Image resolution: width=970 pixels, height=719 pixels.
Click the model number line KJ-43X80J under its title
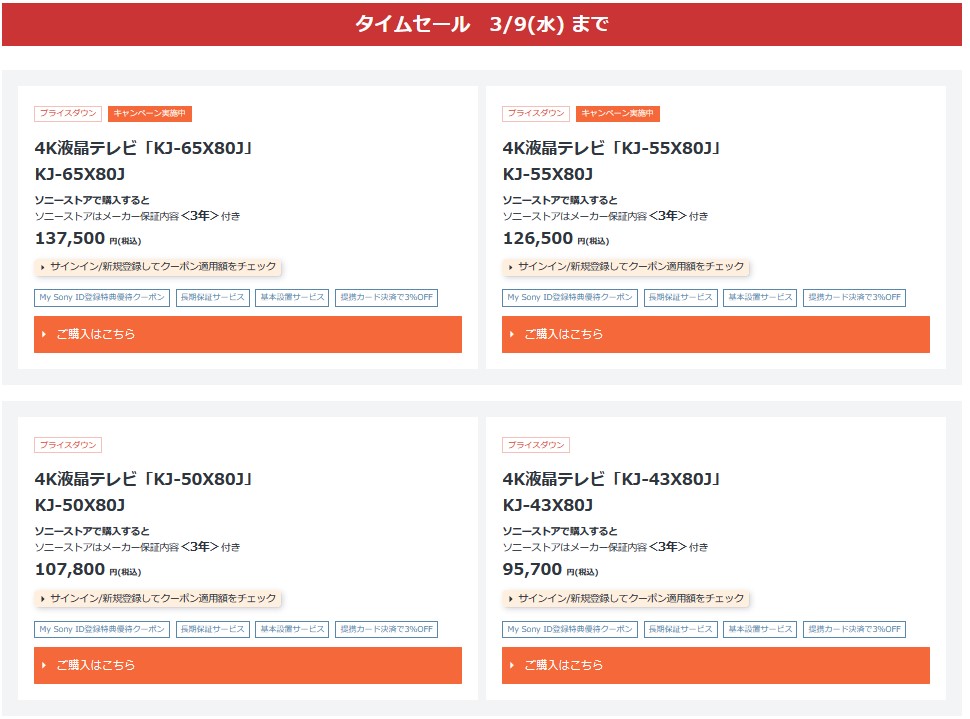pos(547,506)
